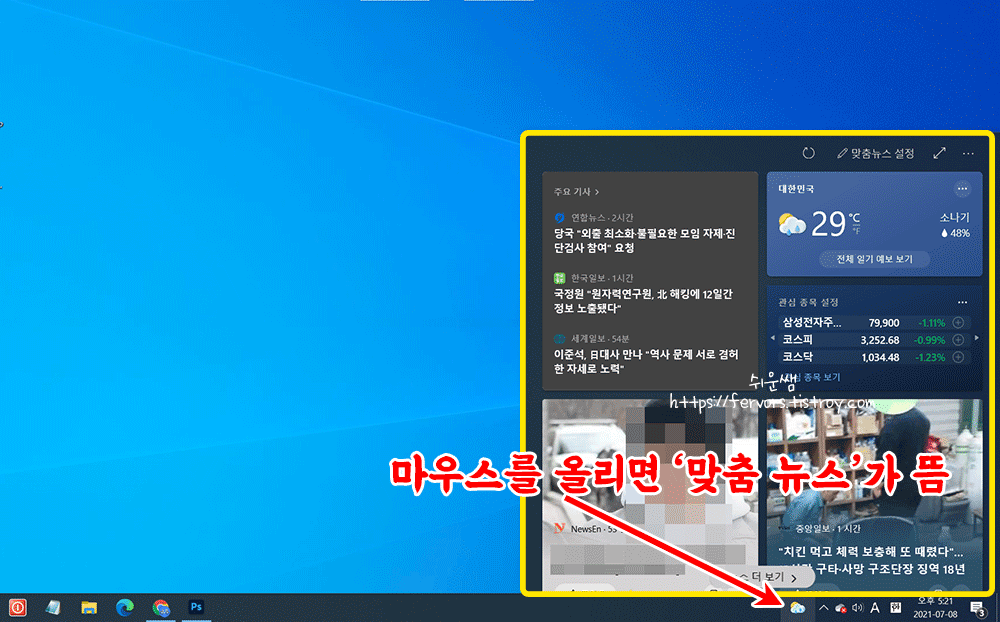
Task: Add 코스피 to watchlist with plus icon
Action: click(x=958, y=340)
